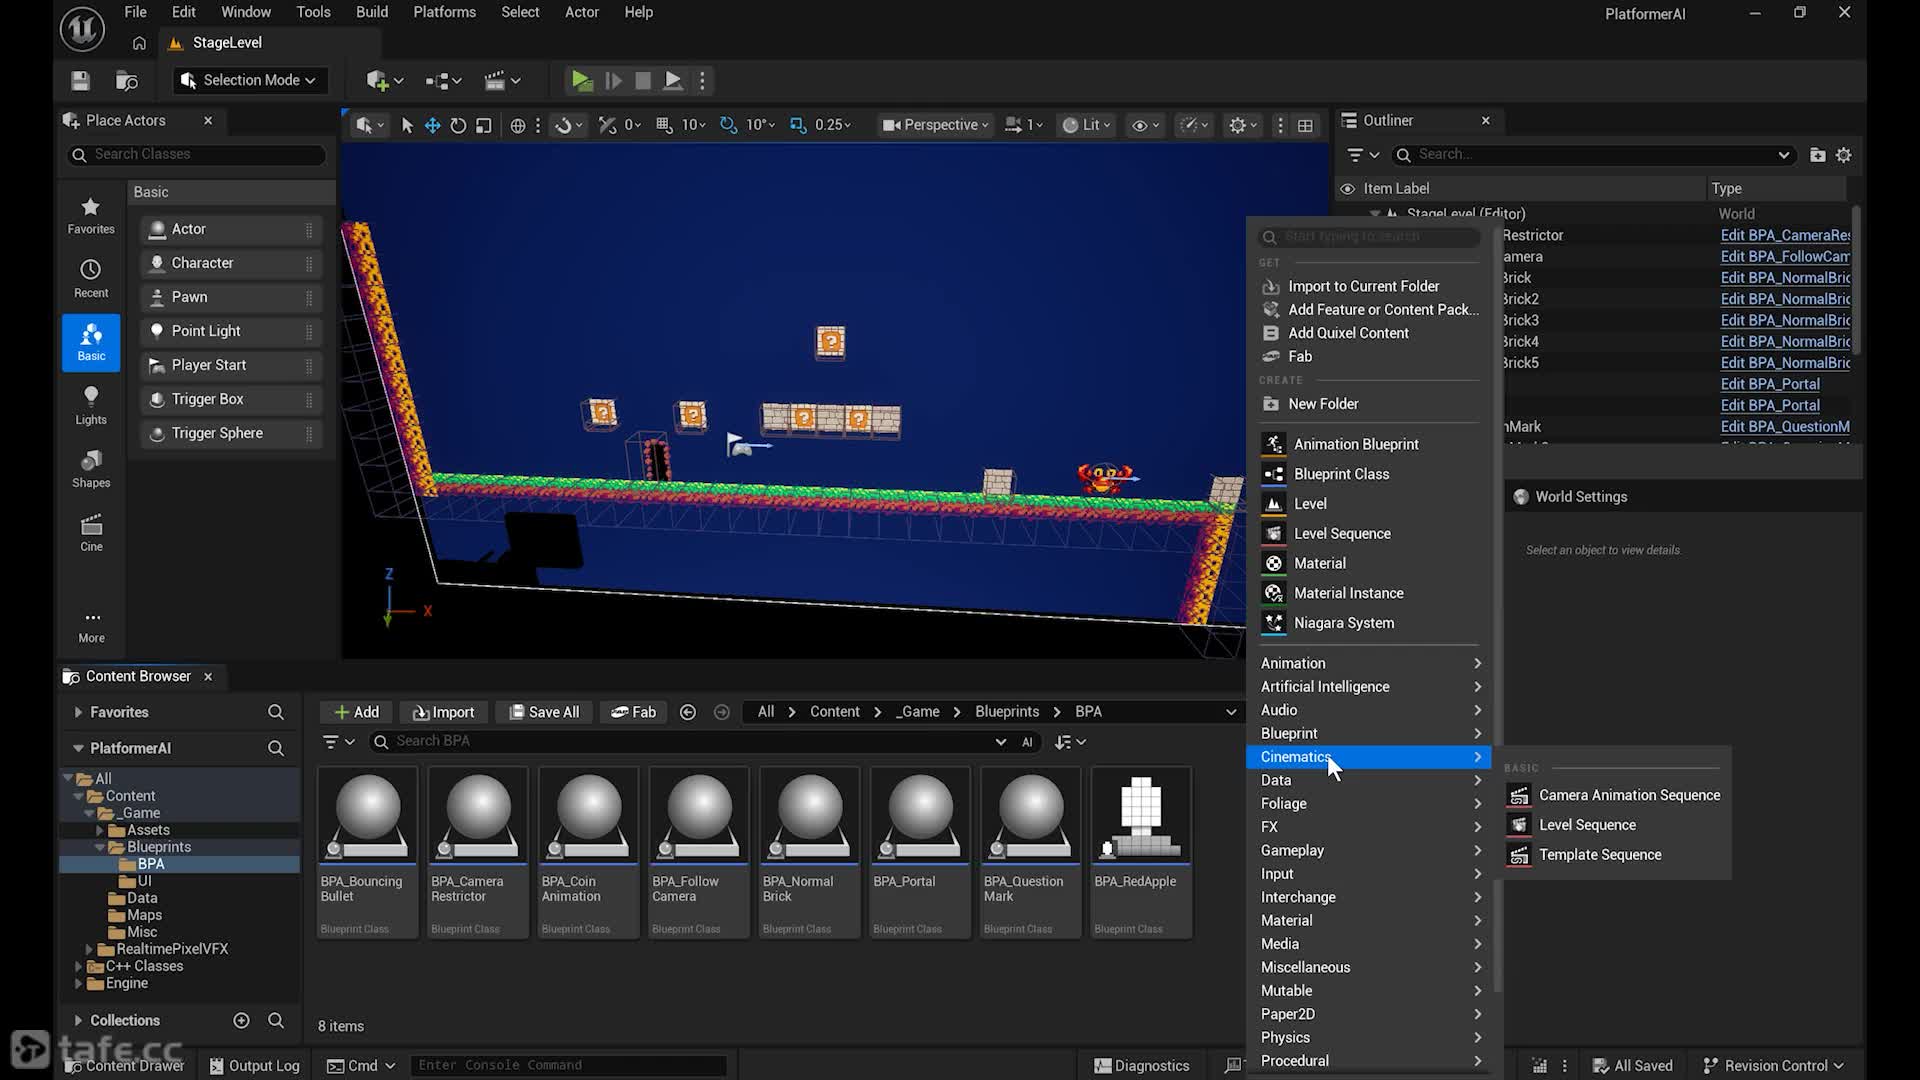Switch to the Lights category in Place Actors
This screenshot has height=1080, width=1920.
pyautogui.click(x=91, y=405)
